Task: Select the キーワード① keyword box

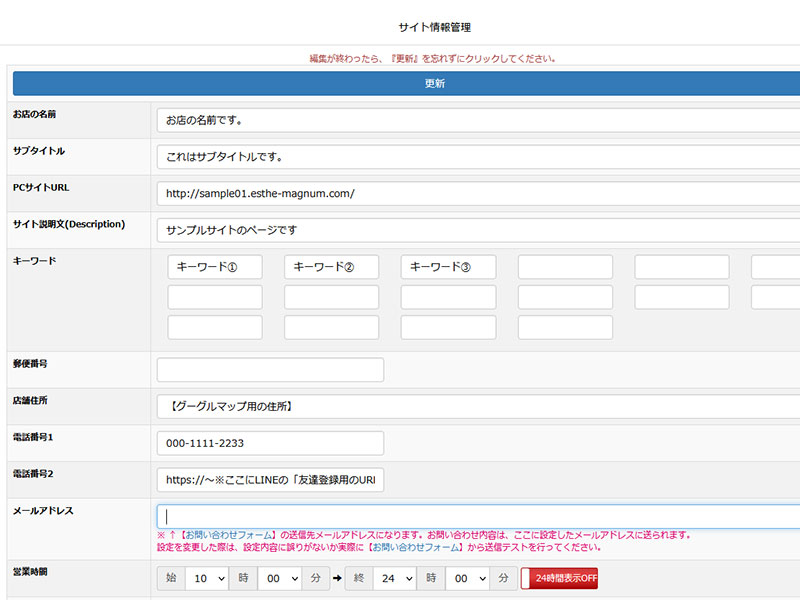Action: (x=215, y=267)
